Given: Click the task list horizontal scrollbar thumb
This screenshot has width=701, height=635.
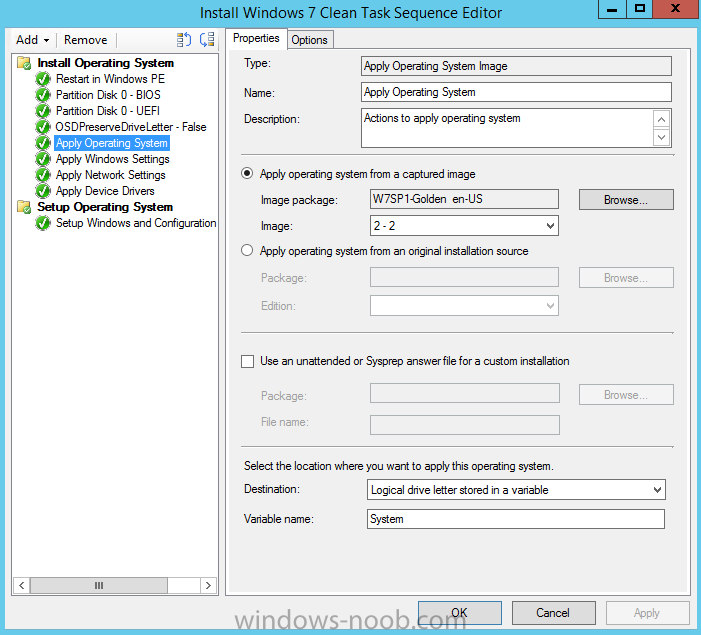Looking at the screenshot, I should (99, 585).
